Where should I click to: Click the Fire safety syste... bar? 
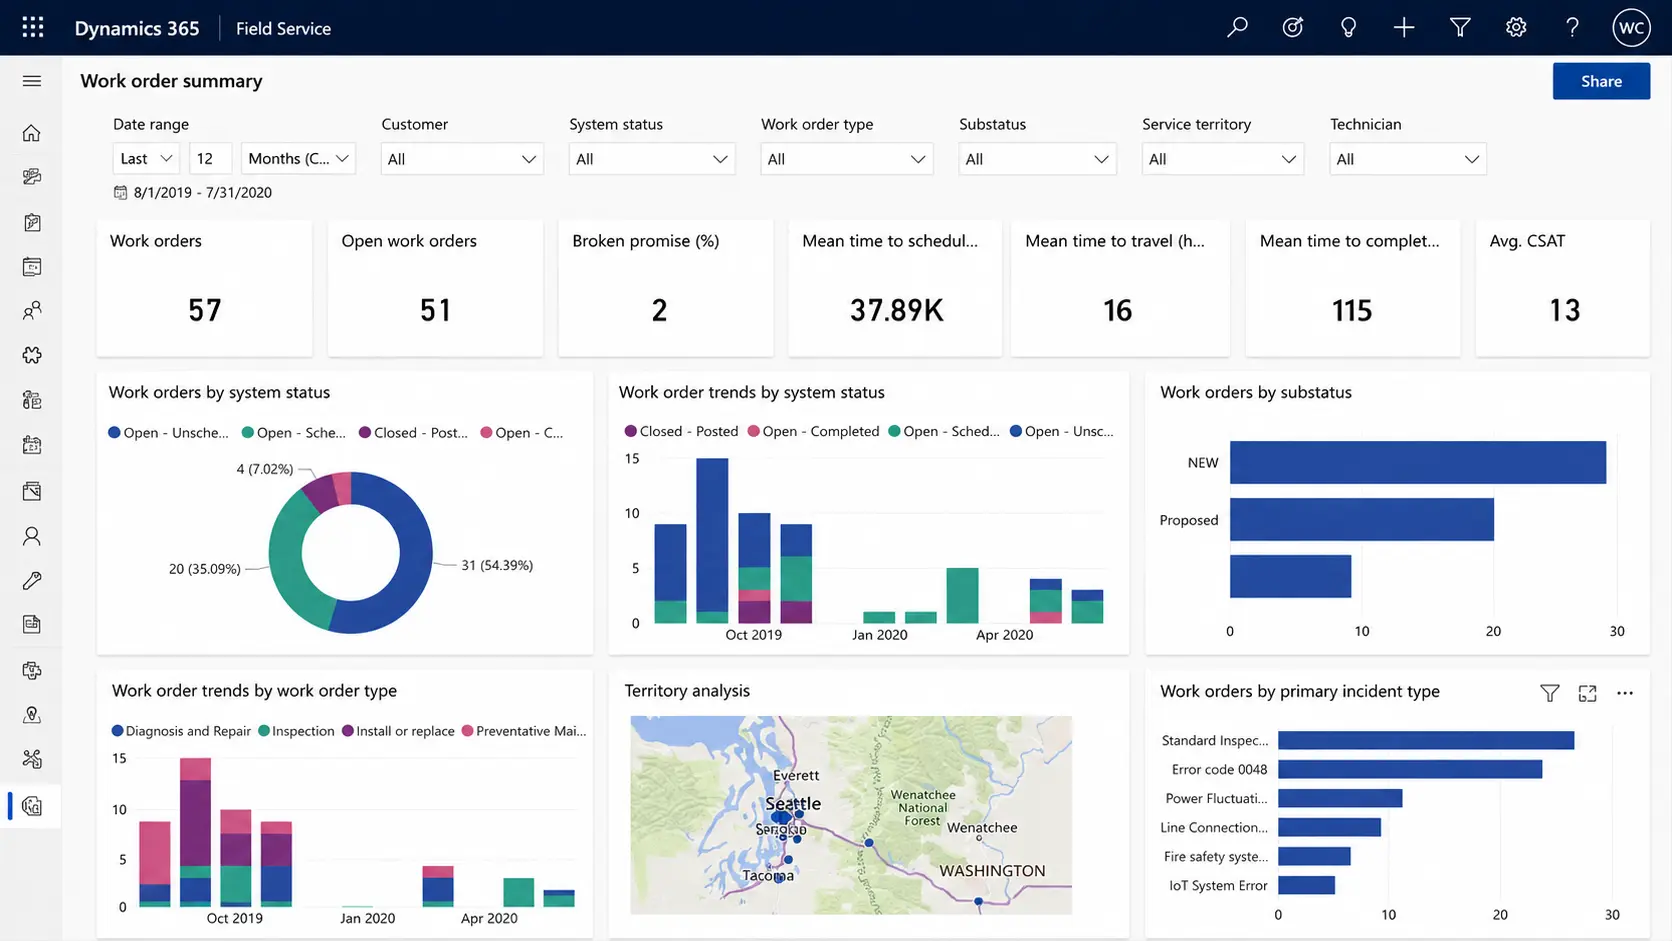pos(1314,856)
